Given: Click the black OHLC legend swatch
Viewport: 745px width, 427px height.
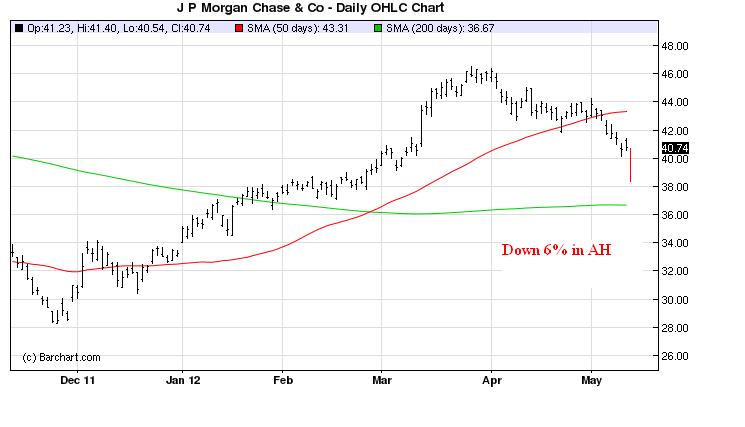Looking at the screenshot, I should coord(19,27).
